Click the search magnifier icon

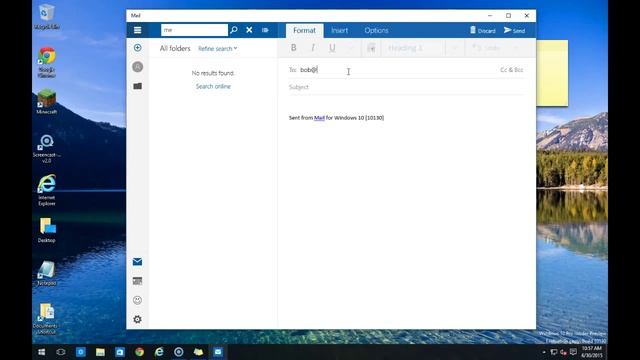(234, 30)
